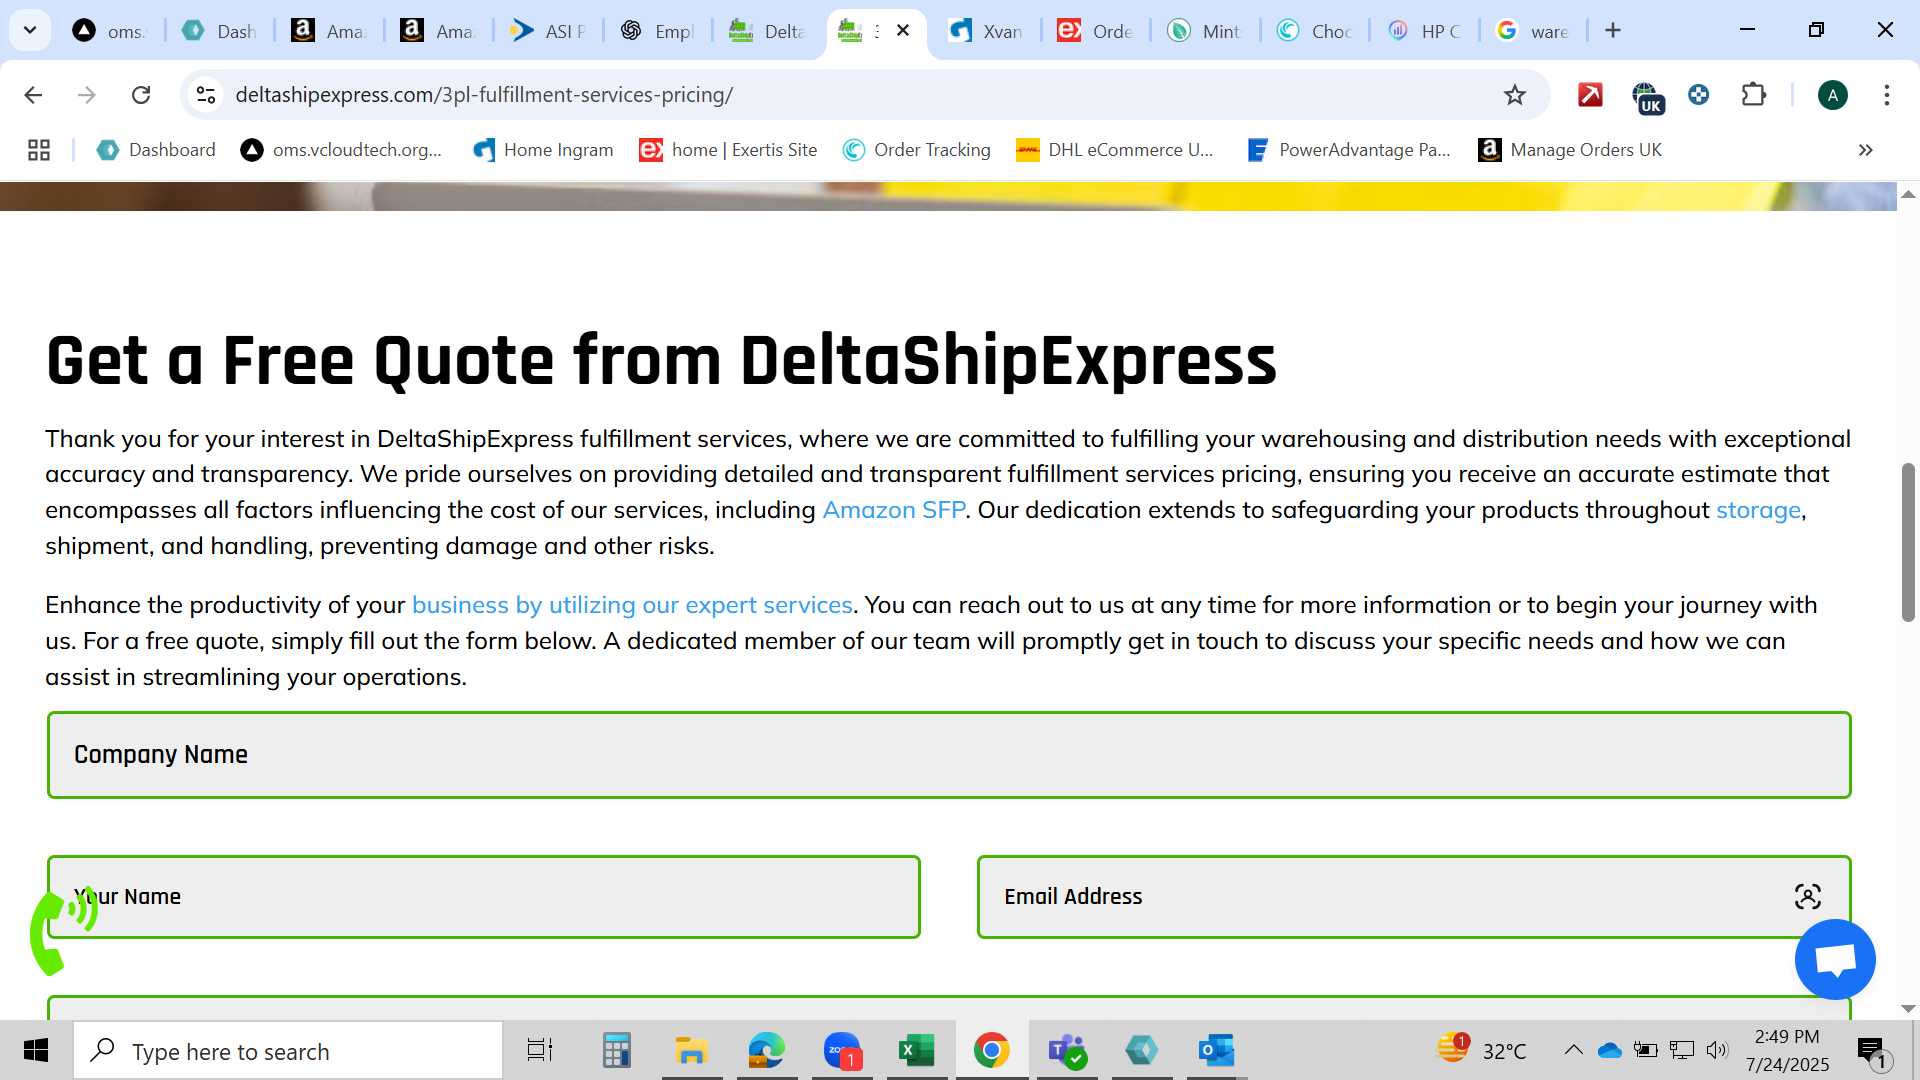1920x1080 pixels.
Task: Open Microsoft Edge from the taskbar
Action: point(766,1051)
